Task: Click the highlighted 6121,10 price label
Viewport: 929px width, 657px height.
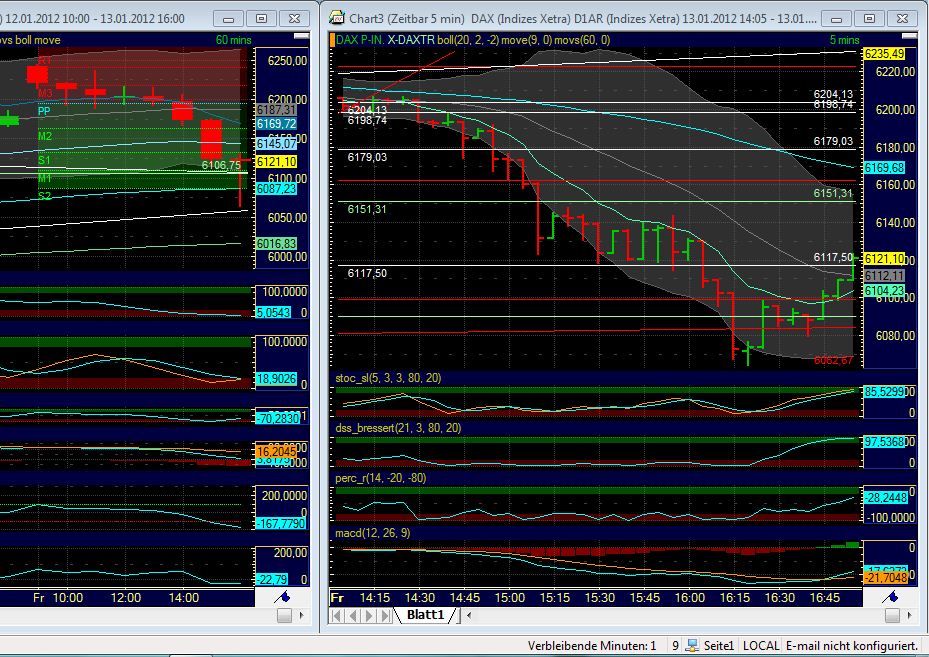Action: 884,258
